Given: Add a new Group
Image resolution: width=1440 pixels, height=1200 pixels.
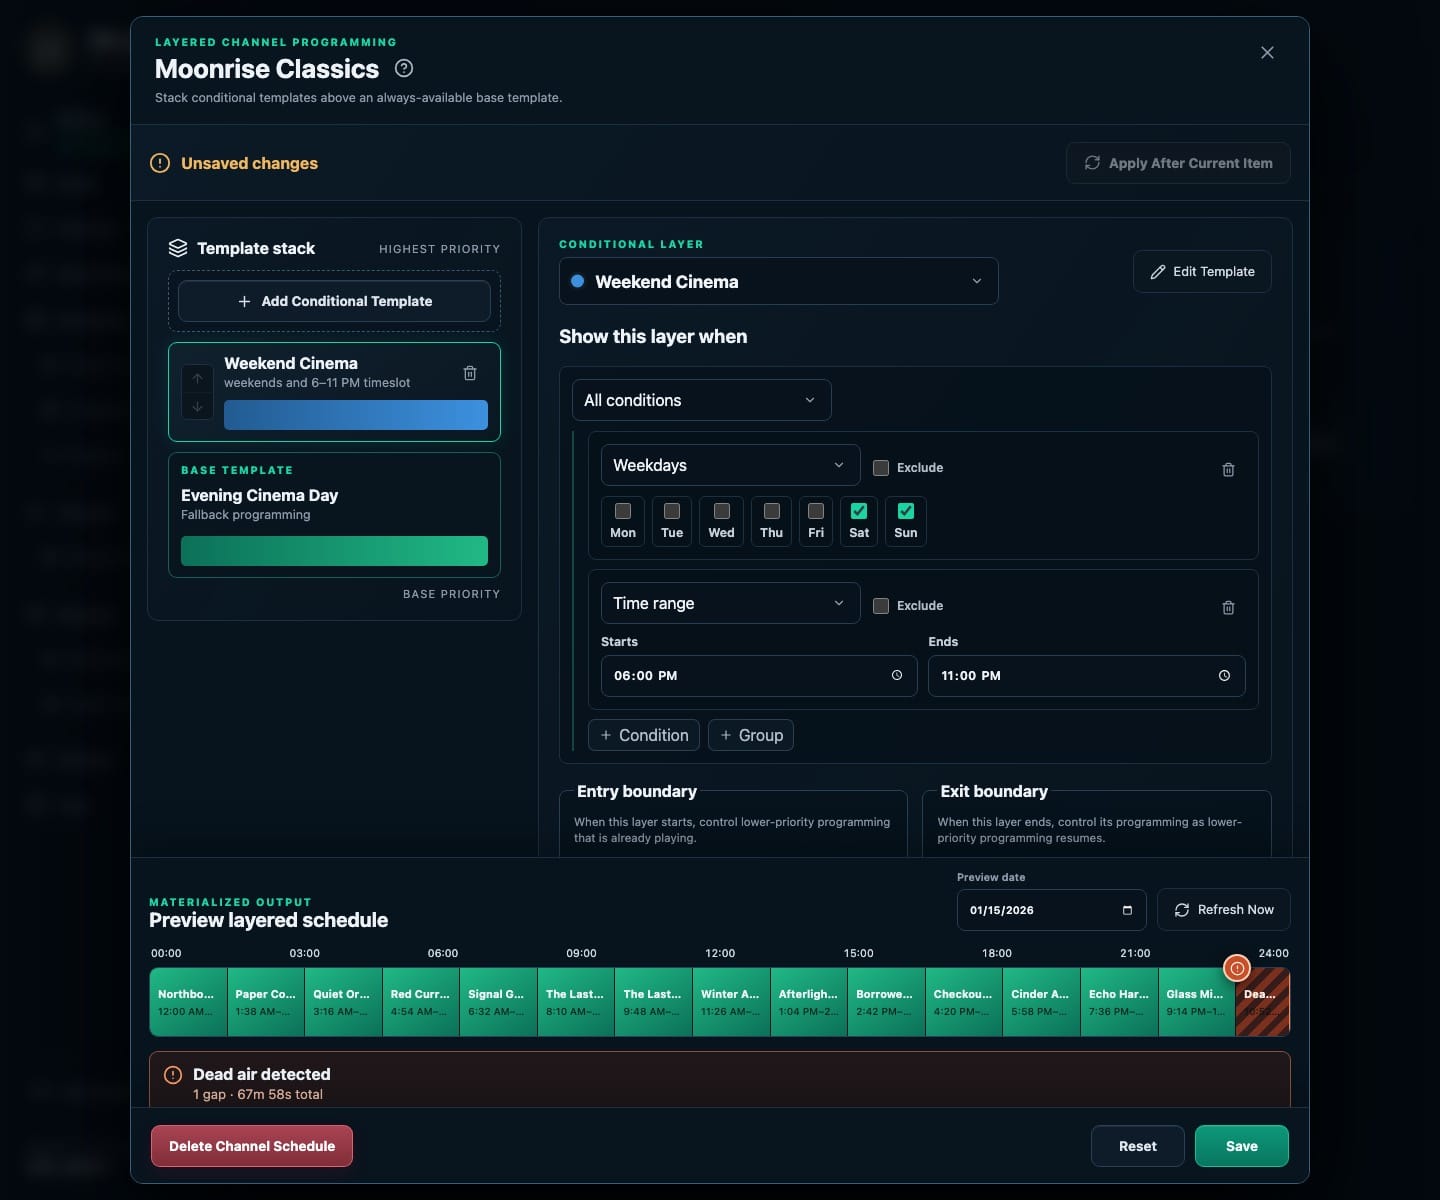Looking at the screenshot, I should pyautogui.click(x=751, y=735).
